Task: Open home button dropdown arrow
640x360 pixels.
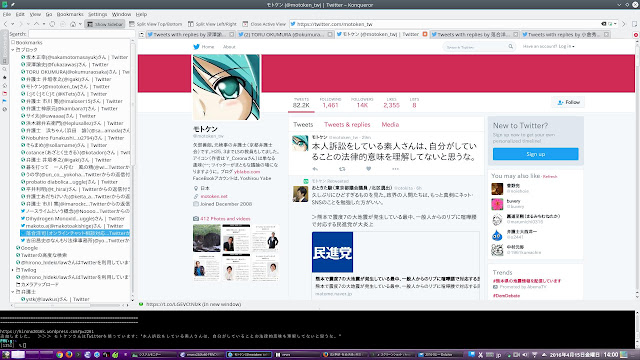Action: (x=80, y=24)
